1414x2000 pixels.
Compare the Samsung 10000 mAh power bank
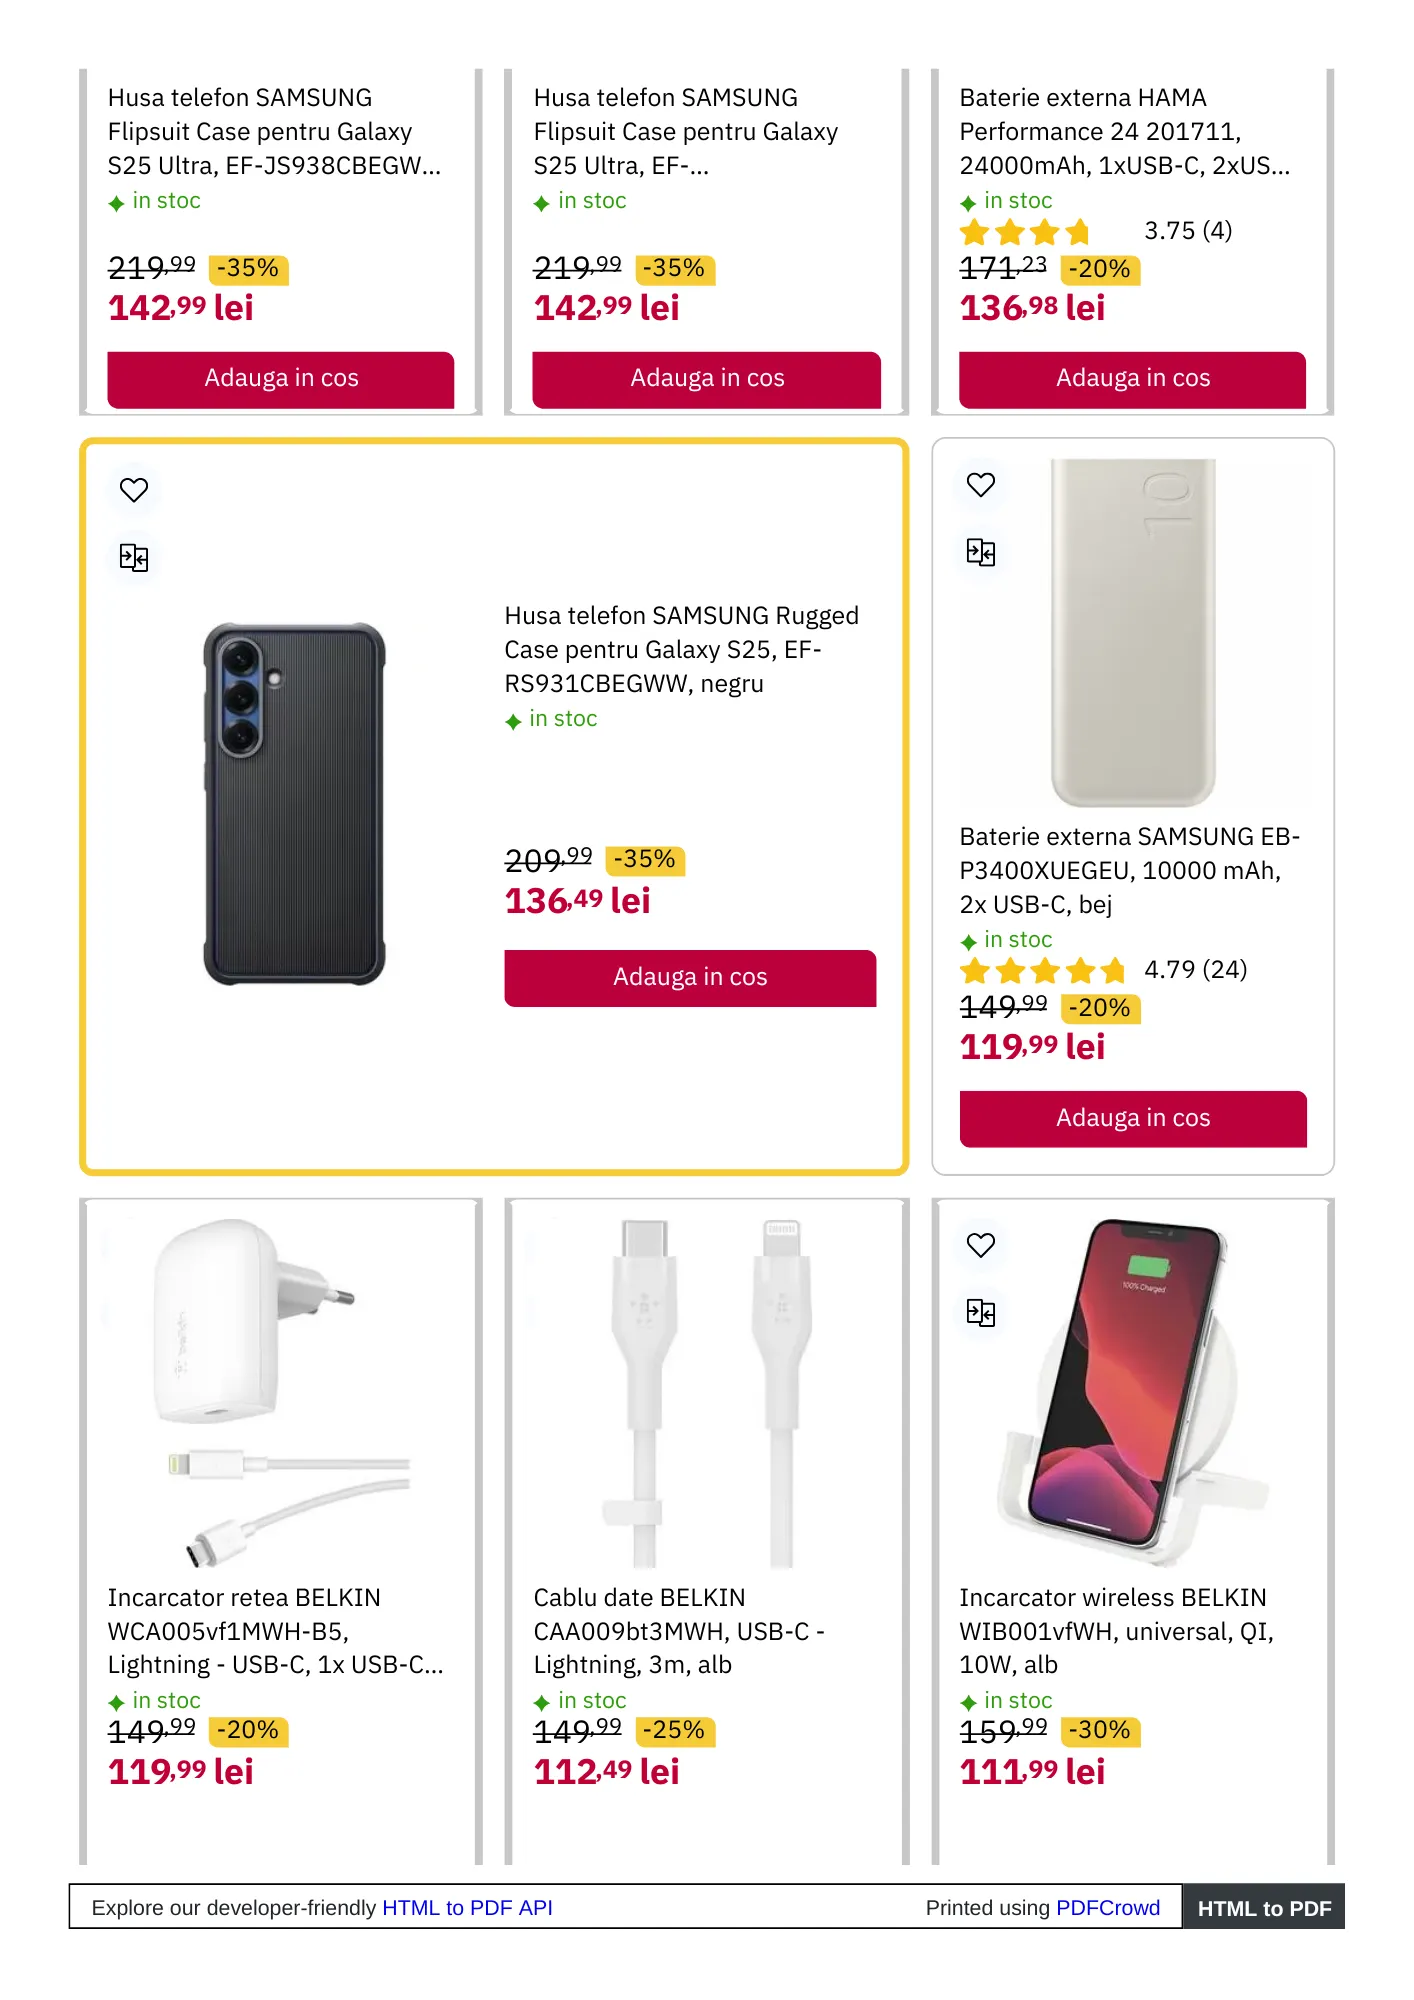click(981, 552)
